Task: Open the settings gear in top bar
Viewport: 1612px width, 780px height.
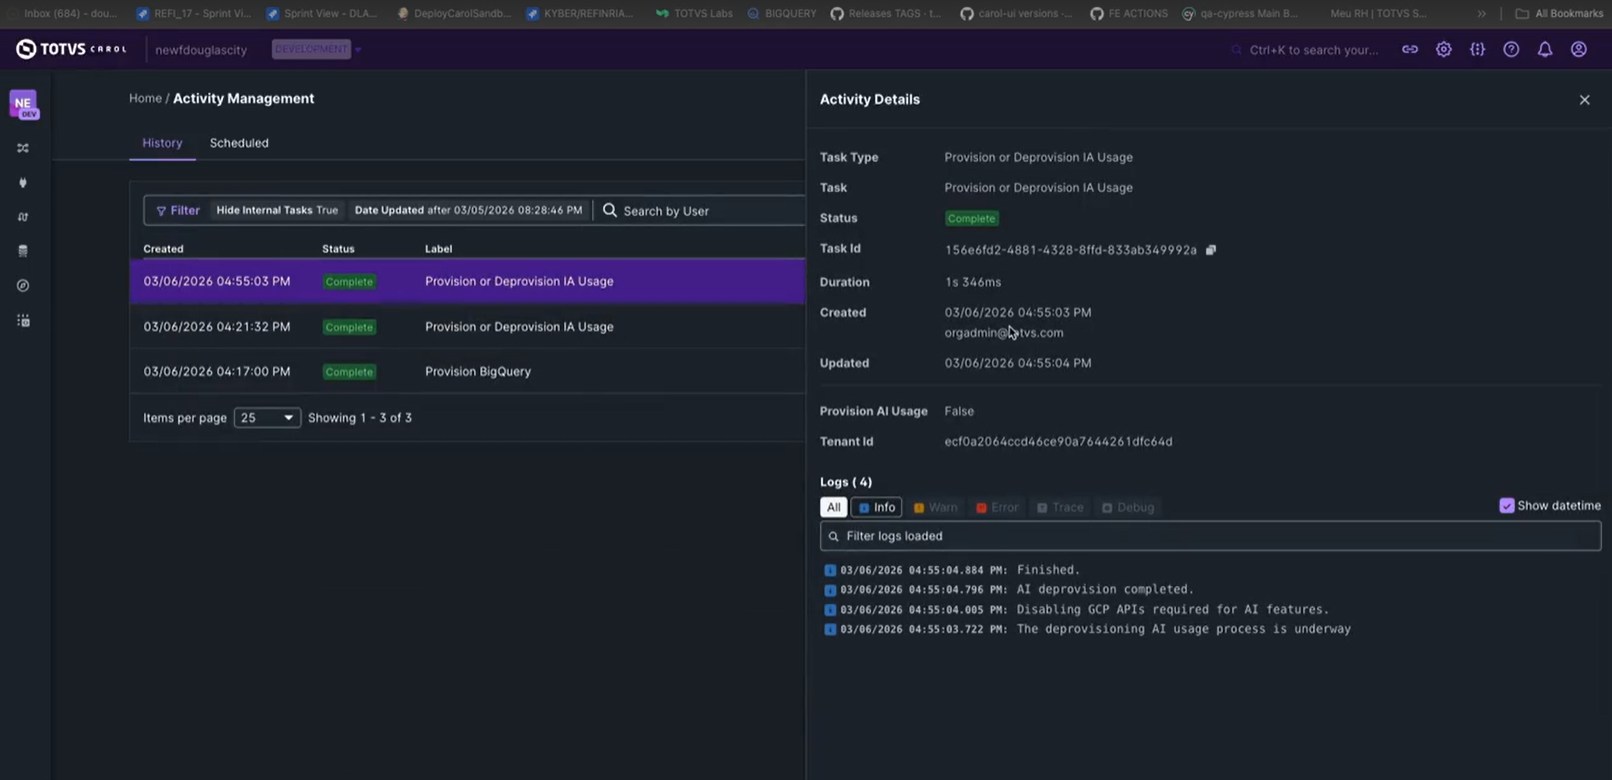Action: tap(1443, 49)
